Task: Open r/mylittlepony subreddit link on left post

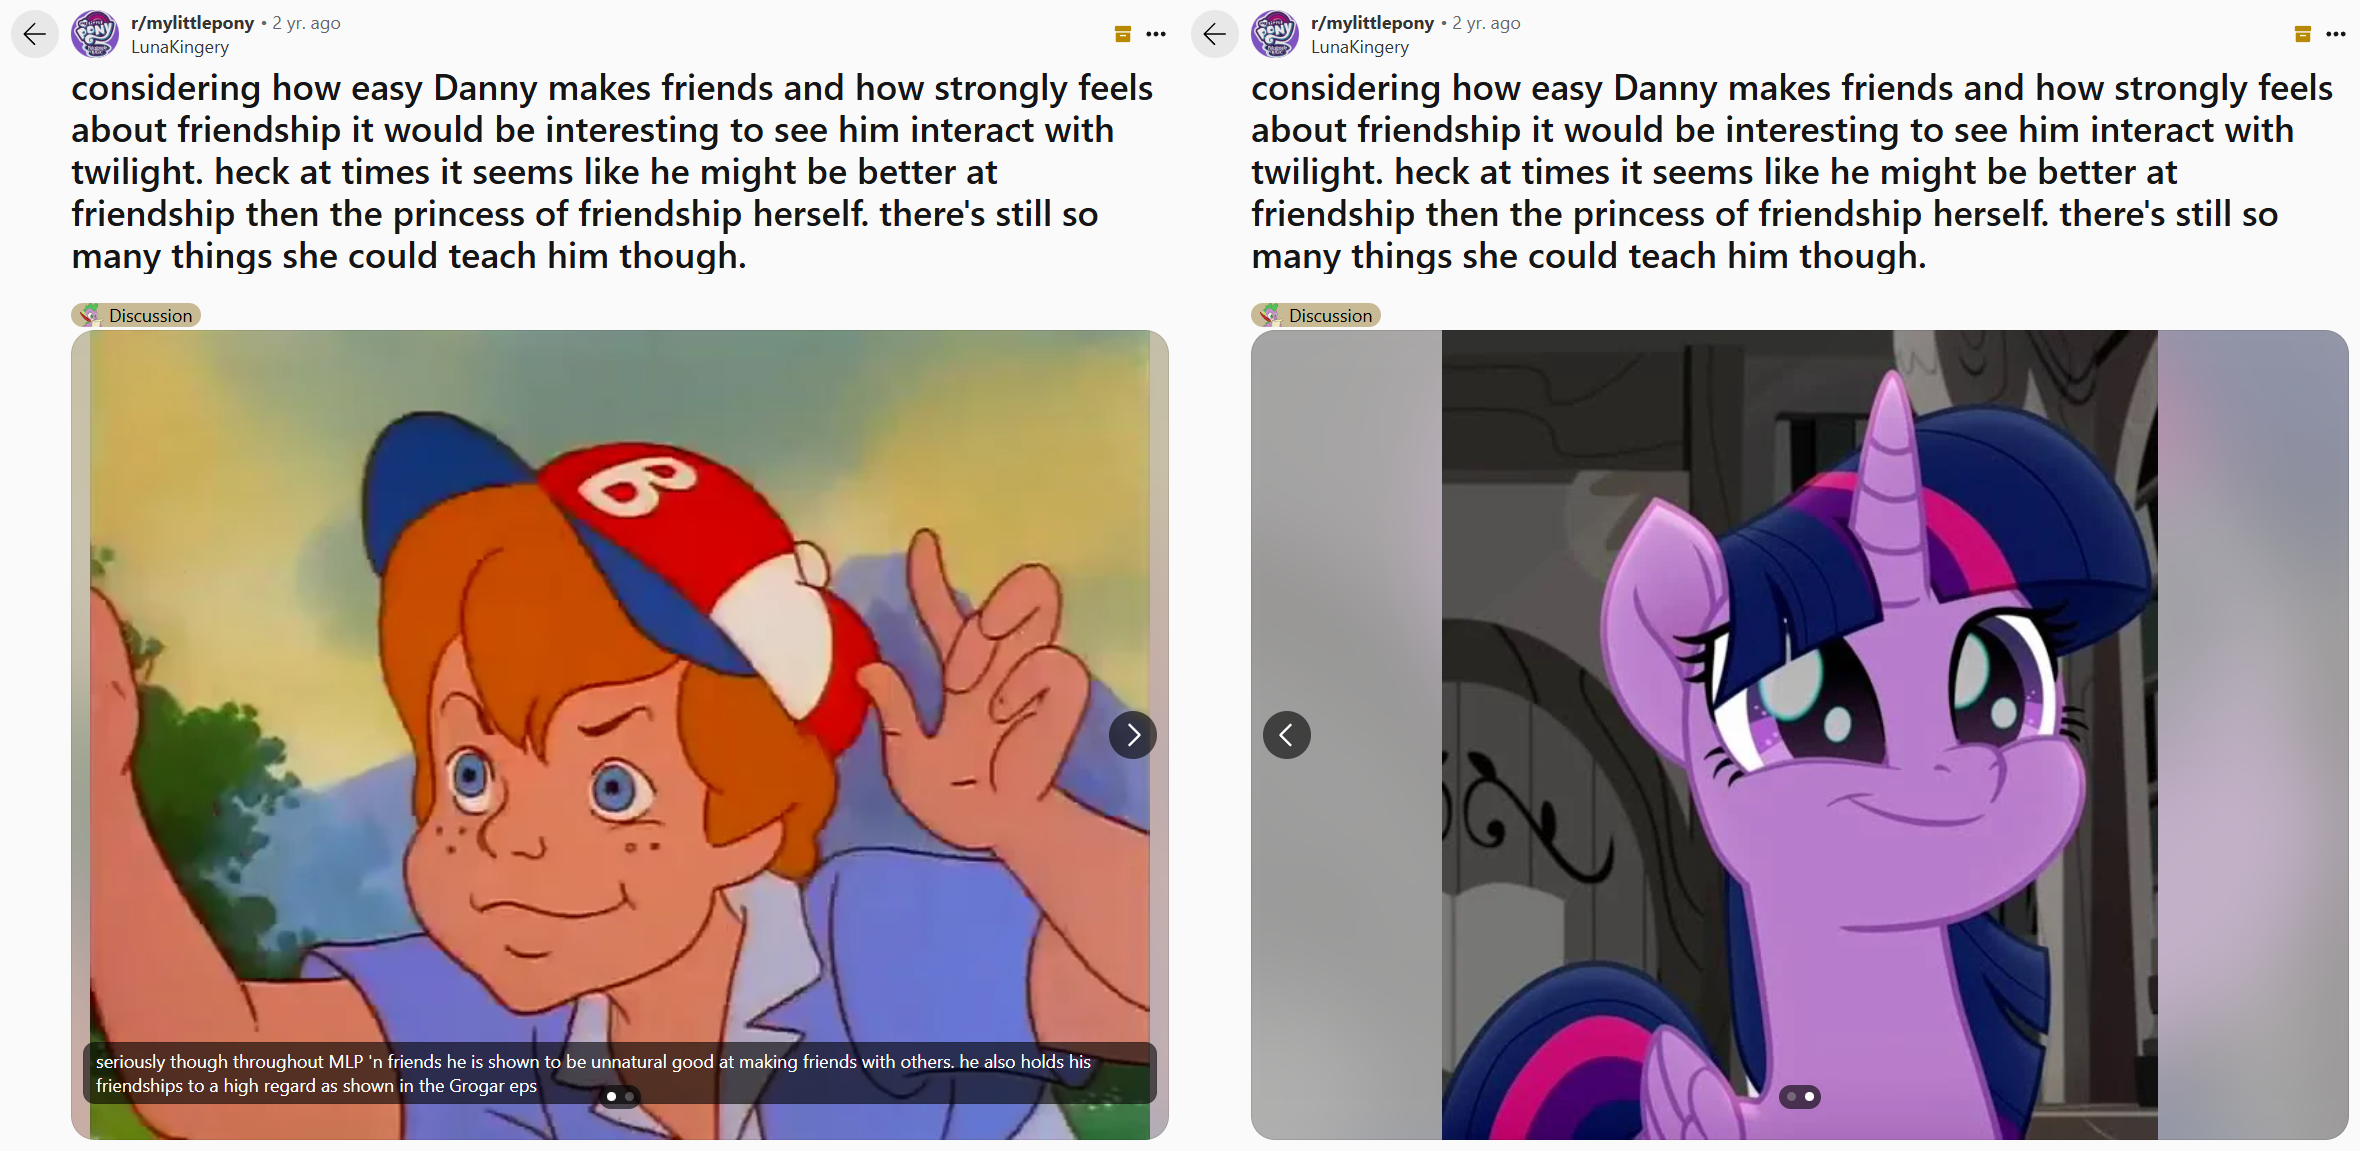Action: 192,23
